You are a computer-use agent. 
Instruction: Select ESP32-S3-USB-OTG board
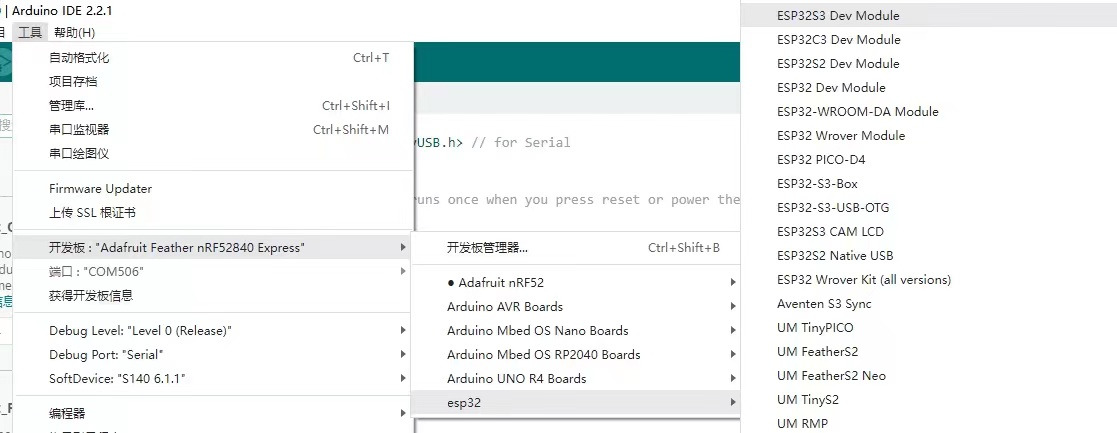tap(929, 208)
